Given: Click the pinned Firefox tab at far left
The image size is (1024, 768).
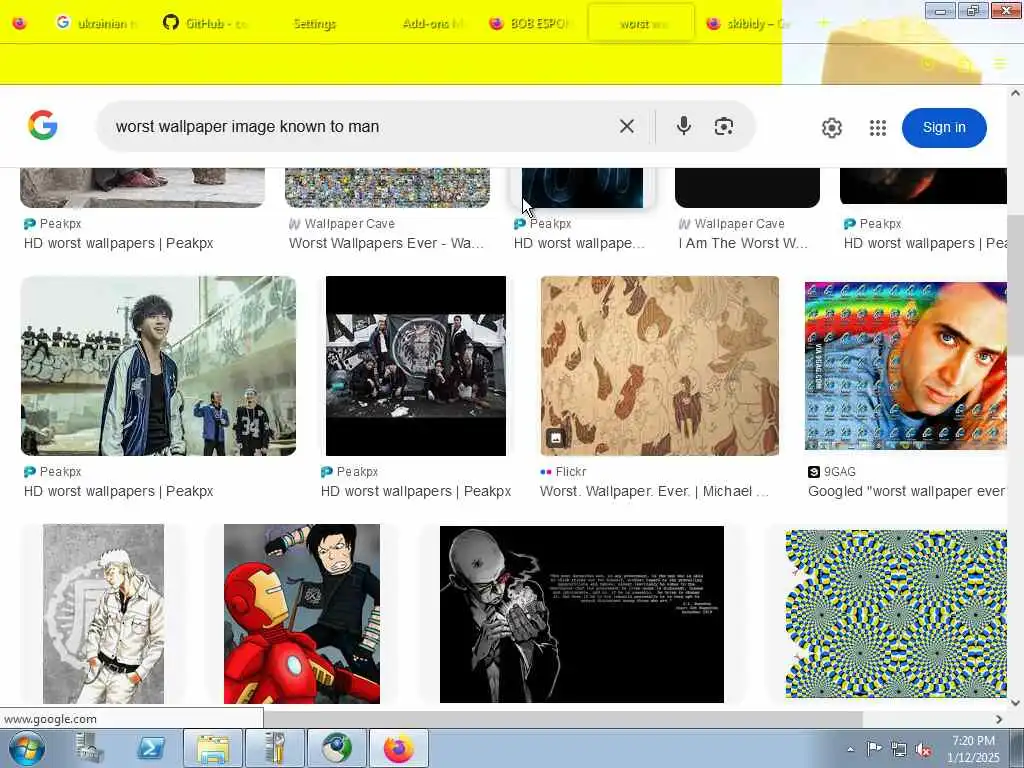Looking at the screenshot, I should 20,24.
